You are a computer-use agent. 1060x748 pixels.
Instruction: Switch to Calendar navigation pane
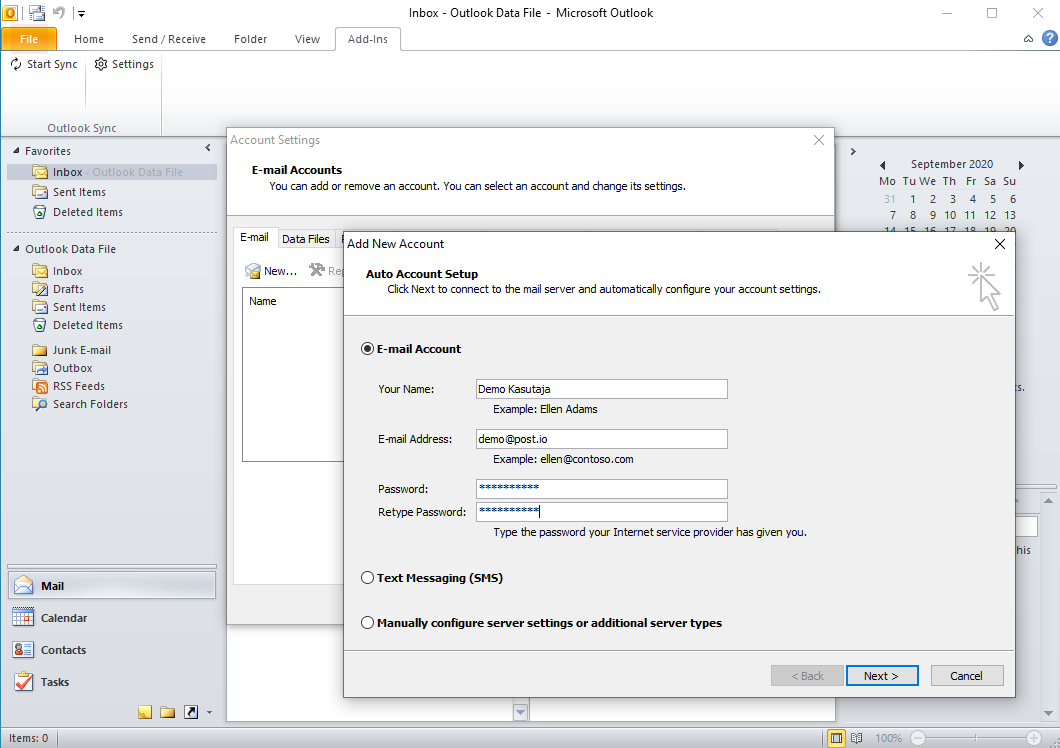click(x=112, y=617)
